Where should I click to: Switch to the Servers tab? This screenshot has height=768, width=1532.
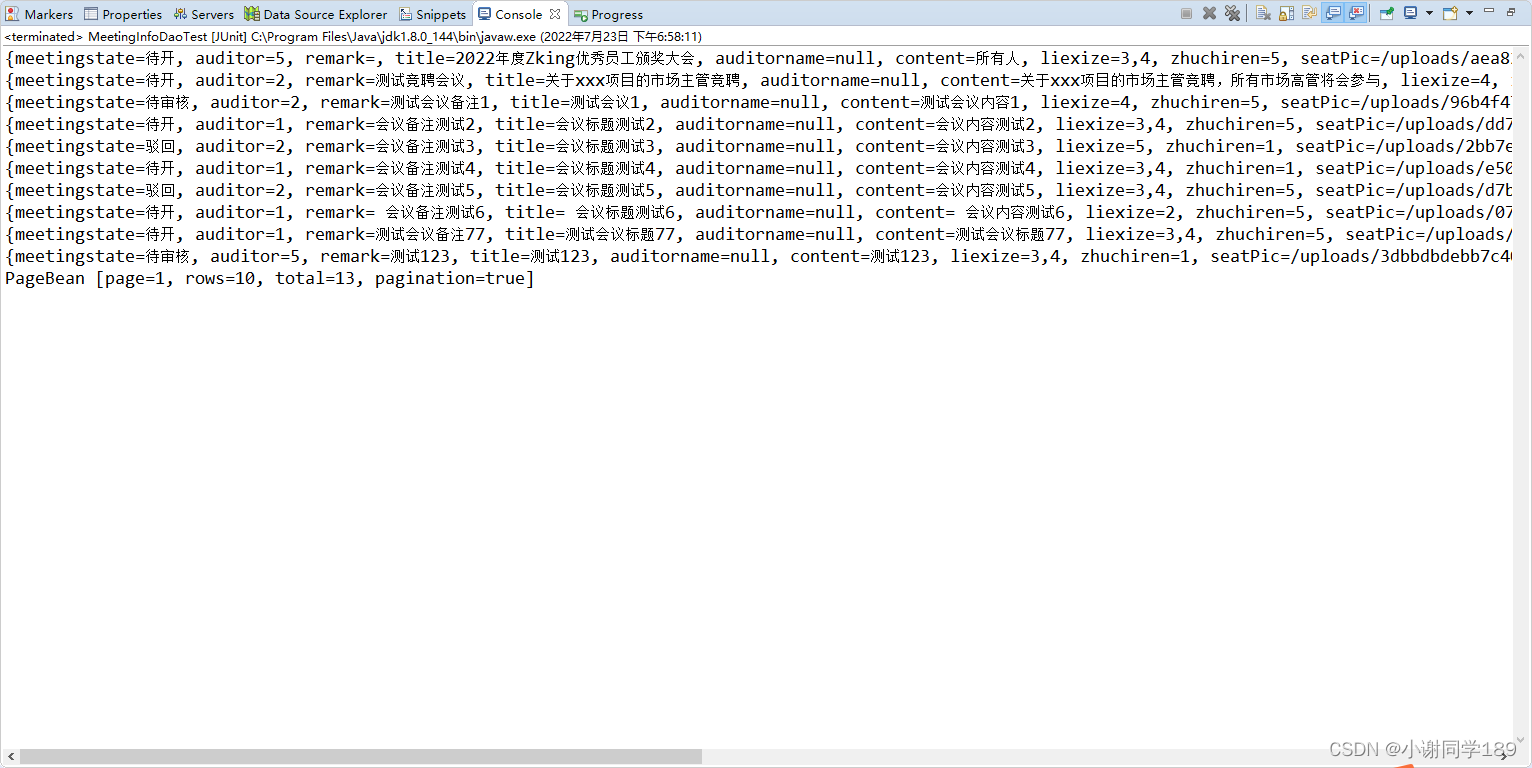[203, 14]
